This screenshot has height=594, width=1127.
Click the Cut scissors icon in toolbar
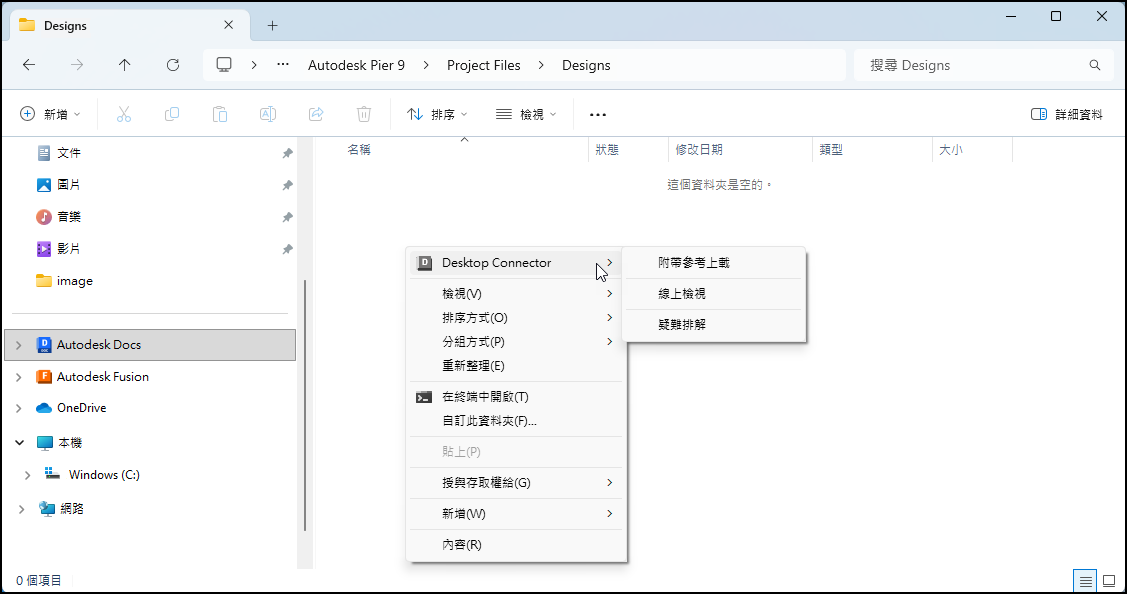click(124, 114)
